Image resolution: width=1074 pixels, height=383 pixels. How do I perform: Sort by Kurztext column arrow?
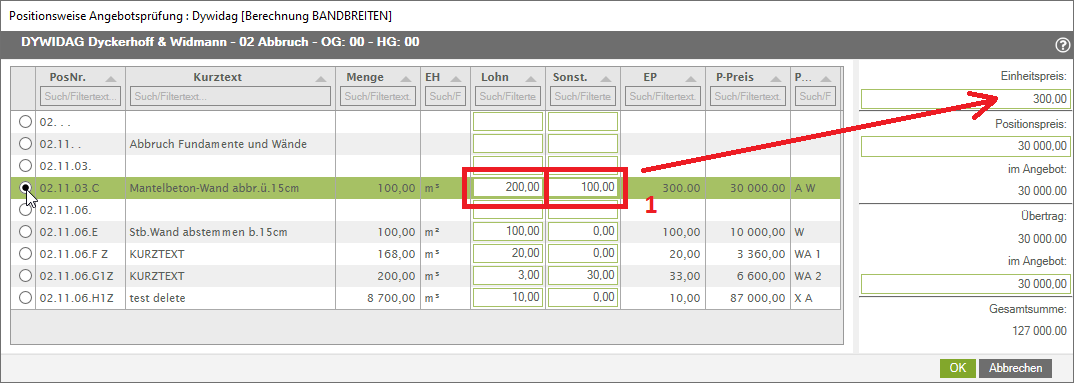click(321, 78)
